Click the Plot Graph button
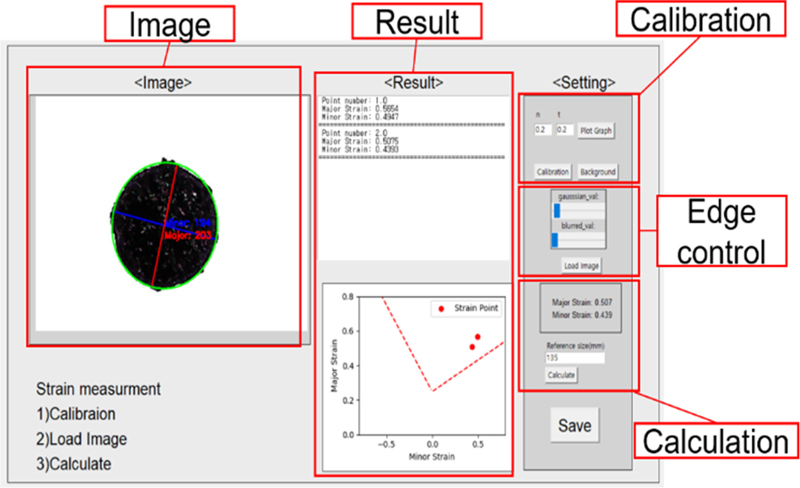800x488 pixels. coord(597,130)
